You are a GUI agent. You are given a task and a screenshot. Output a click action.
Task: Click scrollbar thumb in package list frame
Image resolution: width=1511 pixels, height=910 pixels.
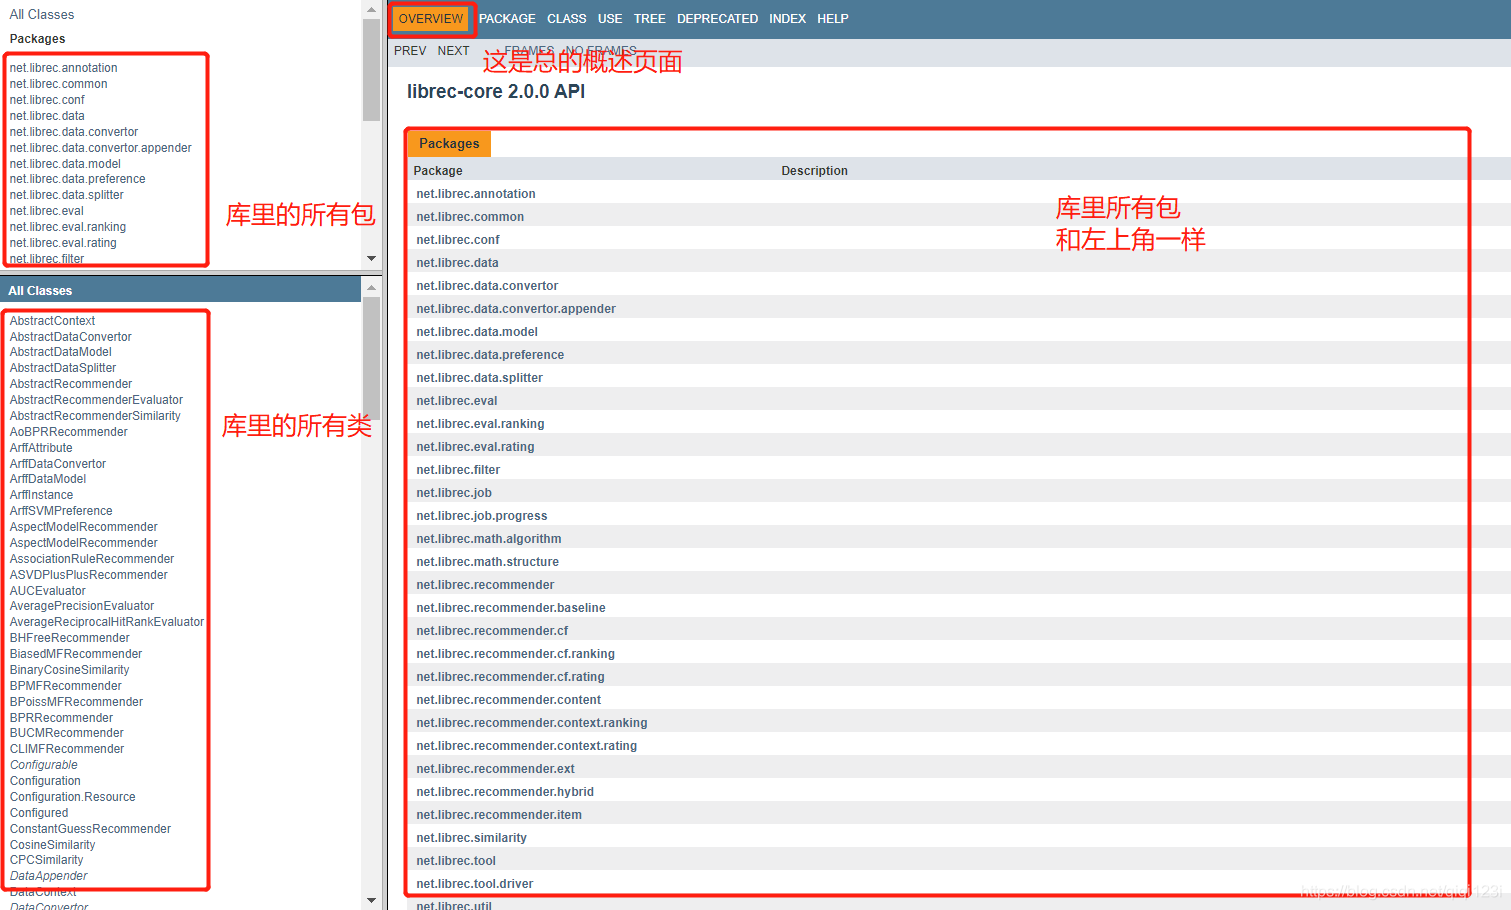coord(371,68)
